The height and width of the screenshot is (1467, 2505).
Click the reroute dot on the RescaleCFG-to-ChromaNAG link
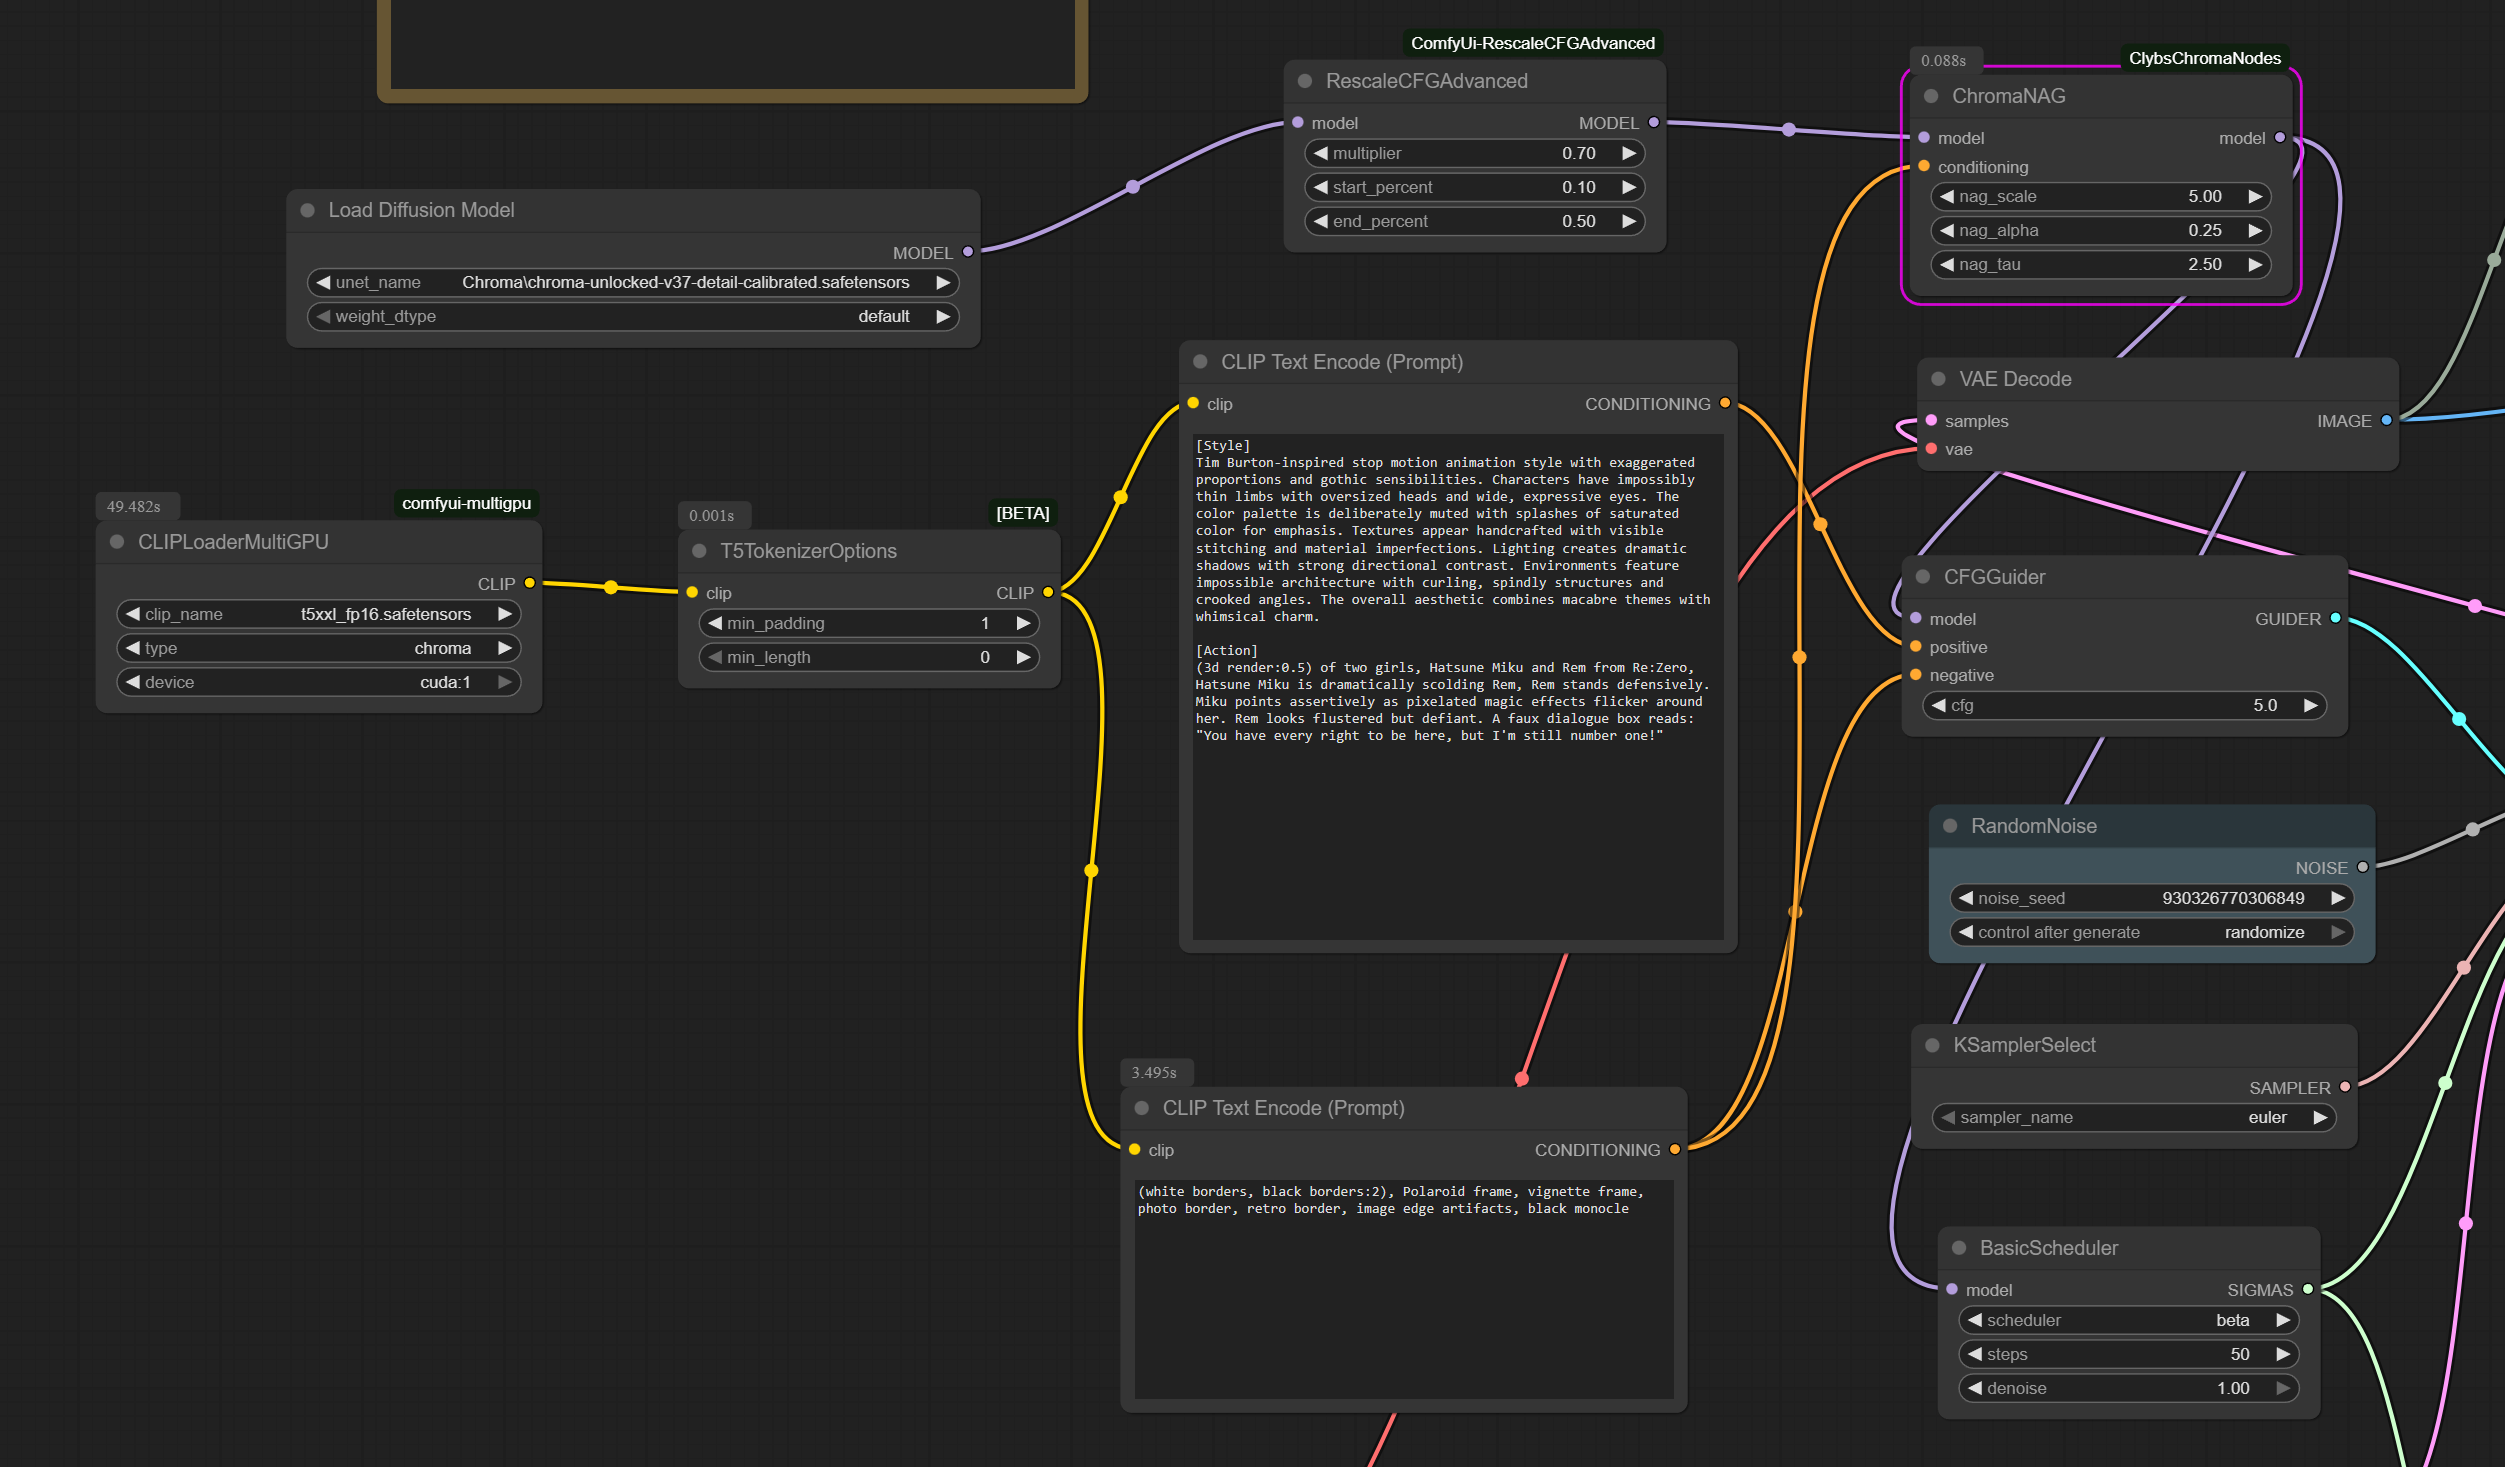1789,129
